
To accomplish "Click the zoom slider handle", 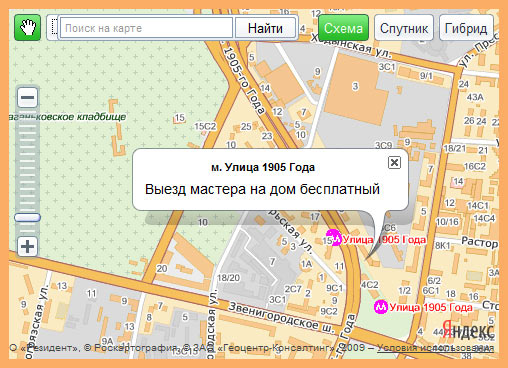I will click(27, 218).
